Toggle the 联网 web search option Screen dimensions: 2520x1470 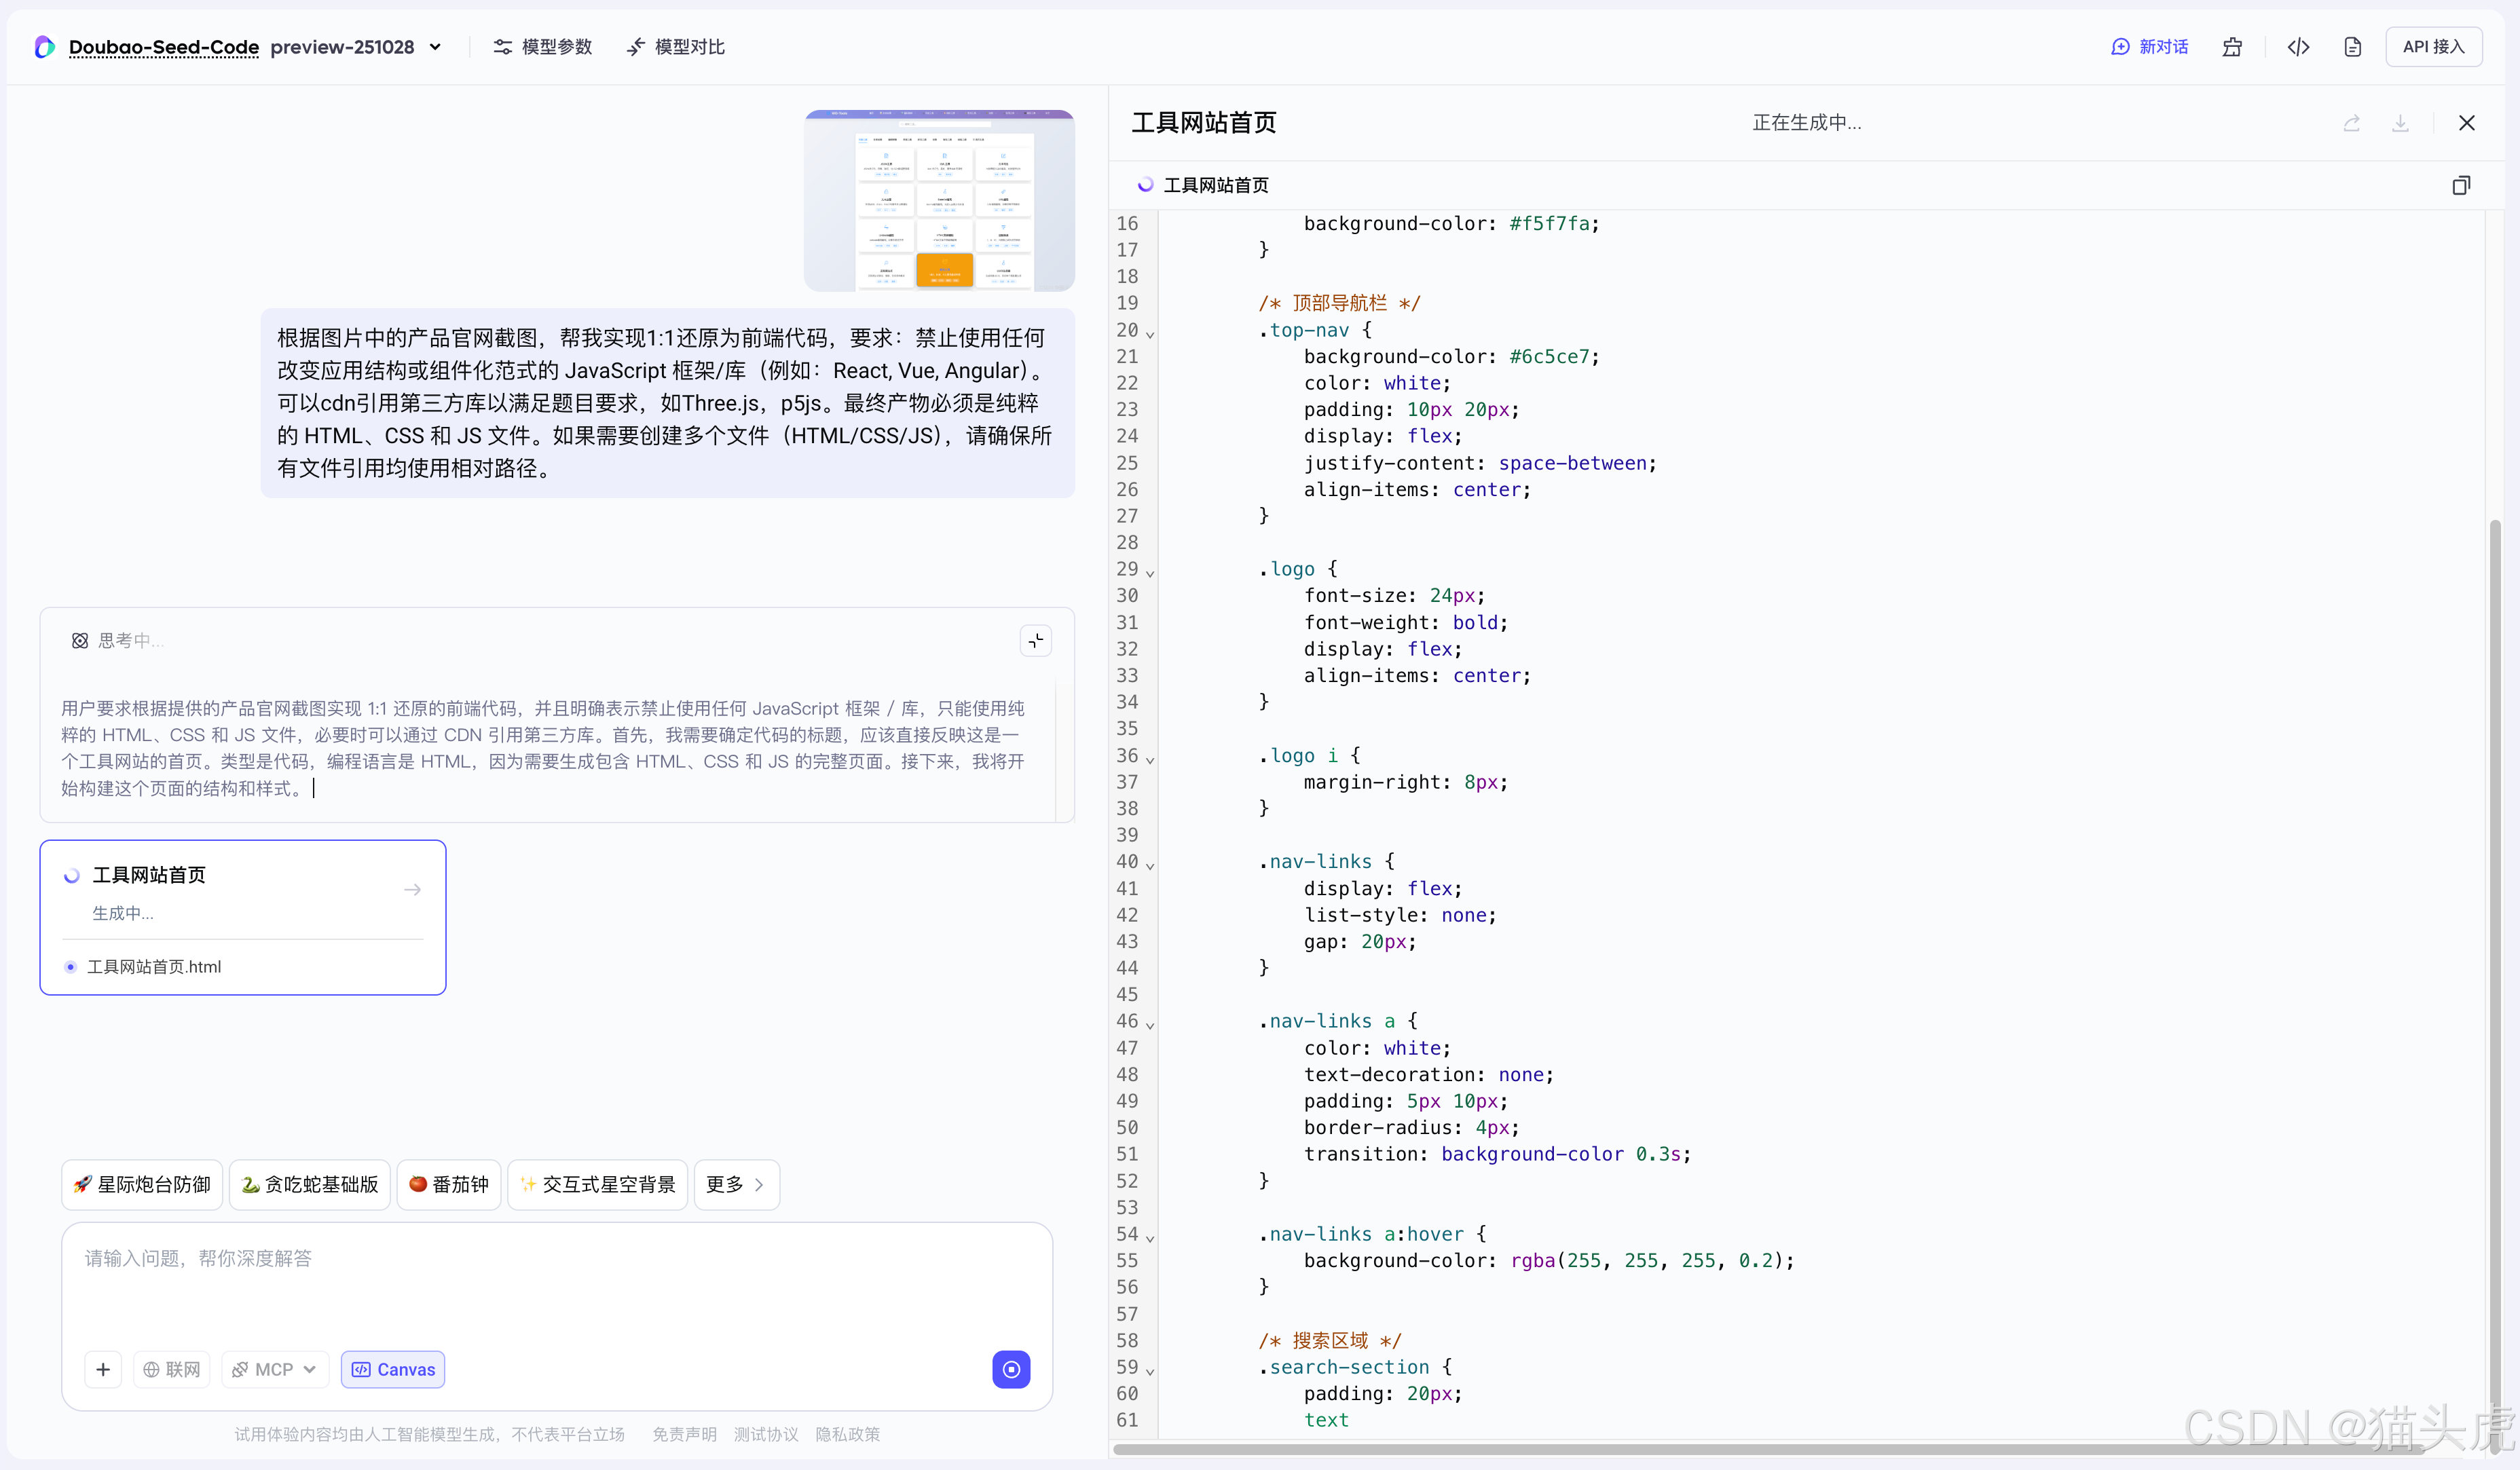pos(172,1369)
